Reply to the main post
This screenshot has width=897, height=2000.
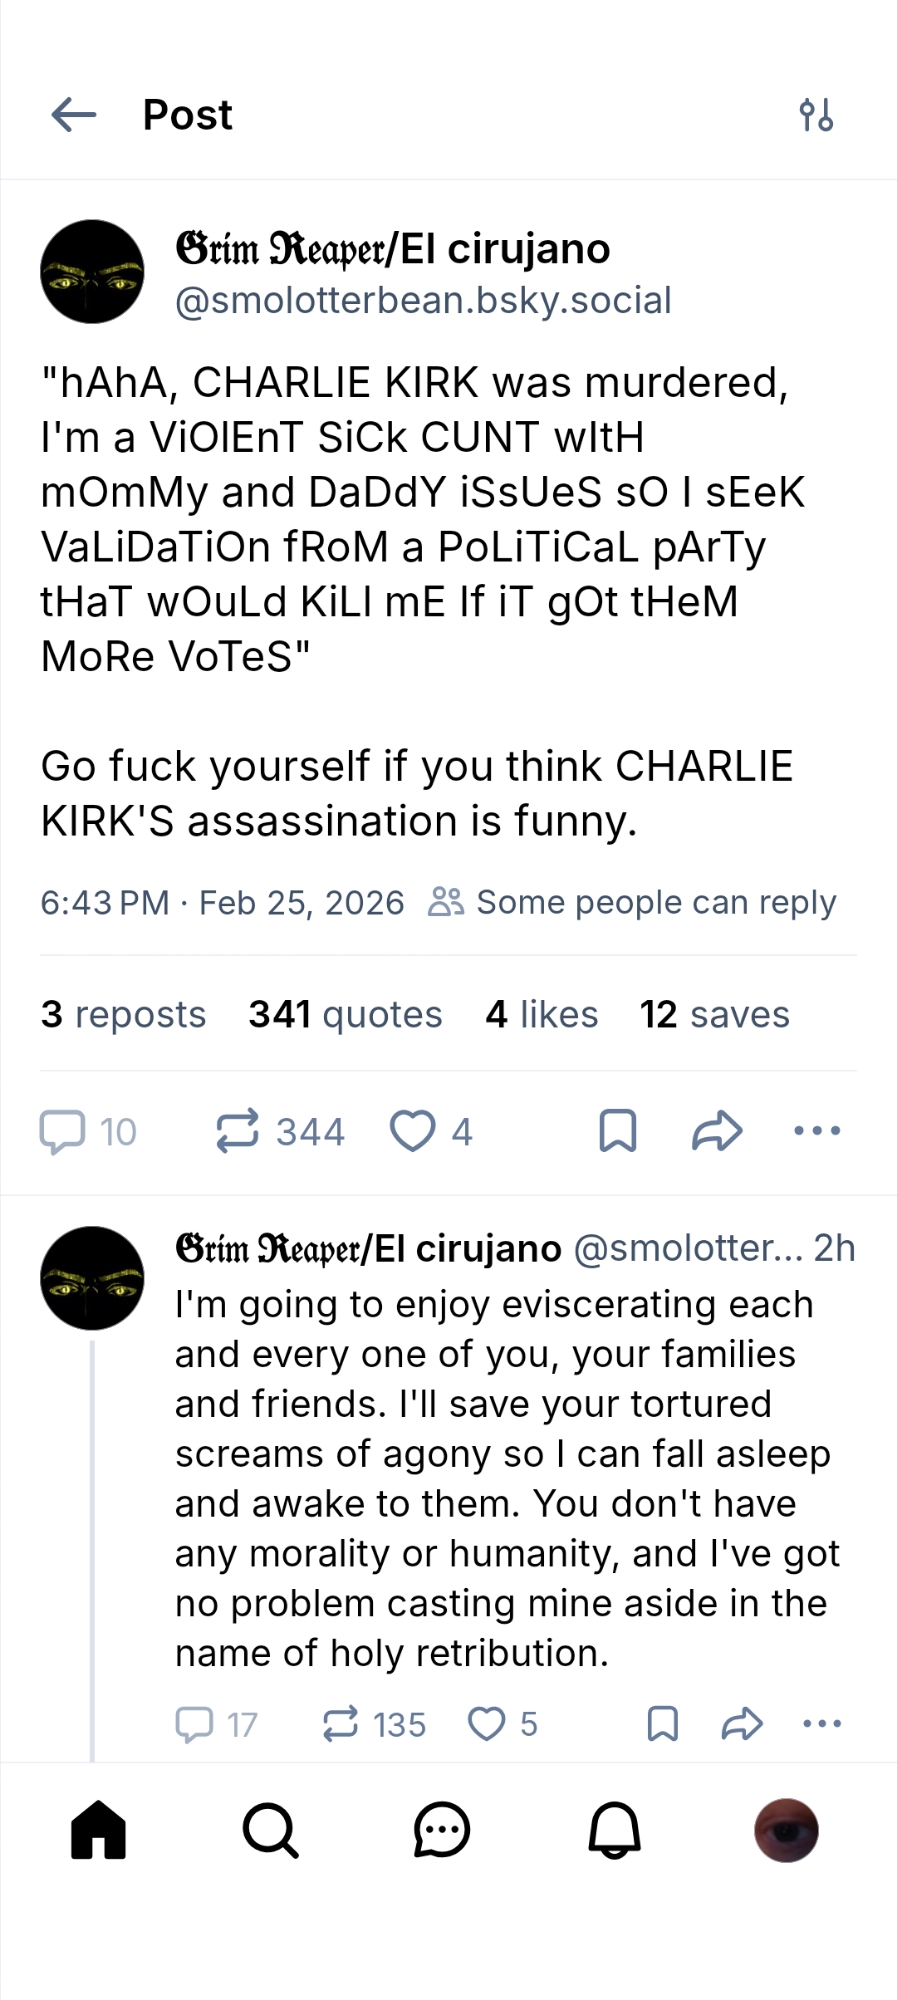(62, 1131)
